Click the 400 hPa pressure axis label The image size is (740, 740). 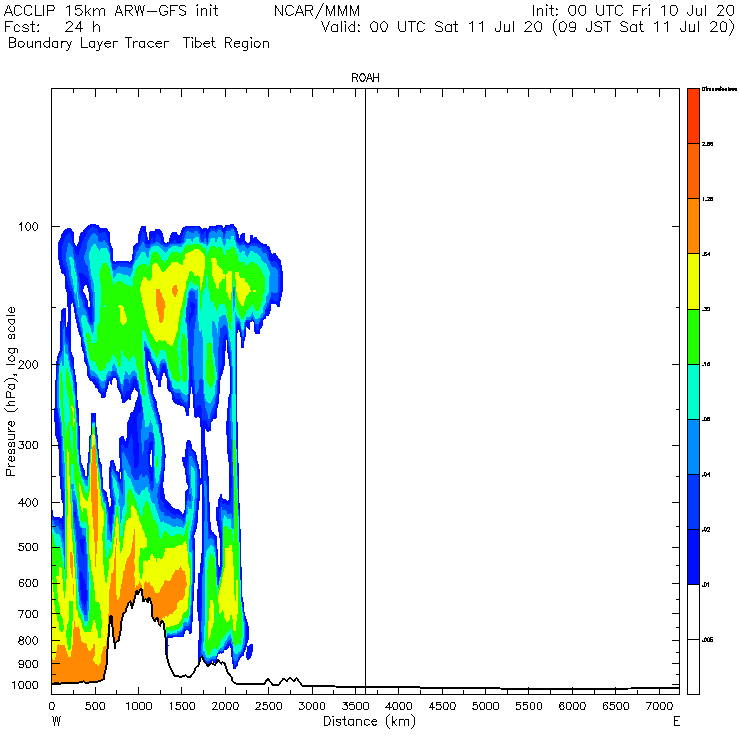coord(28,503)
